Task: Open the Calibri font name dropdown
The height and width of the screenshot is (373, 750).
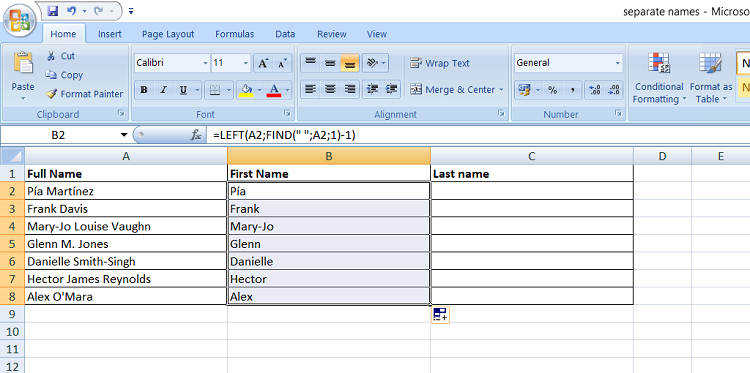Action: pos(205,63)
